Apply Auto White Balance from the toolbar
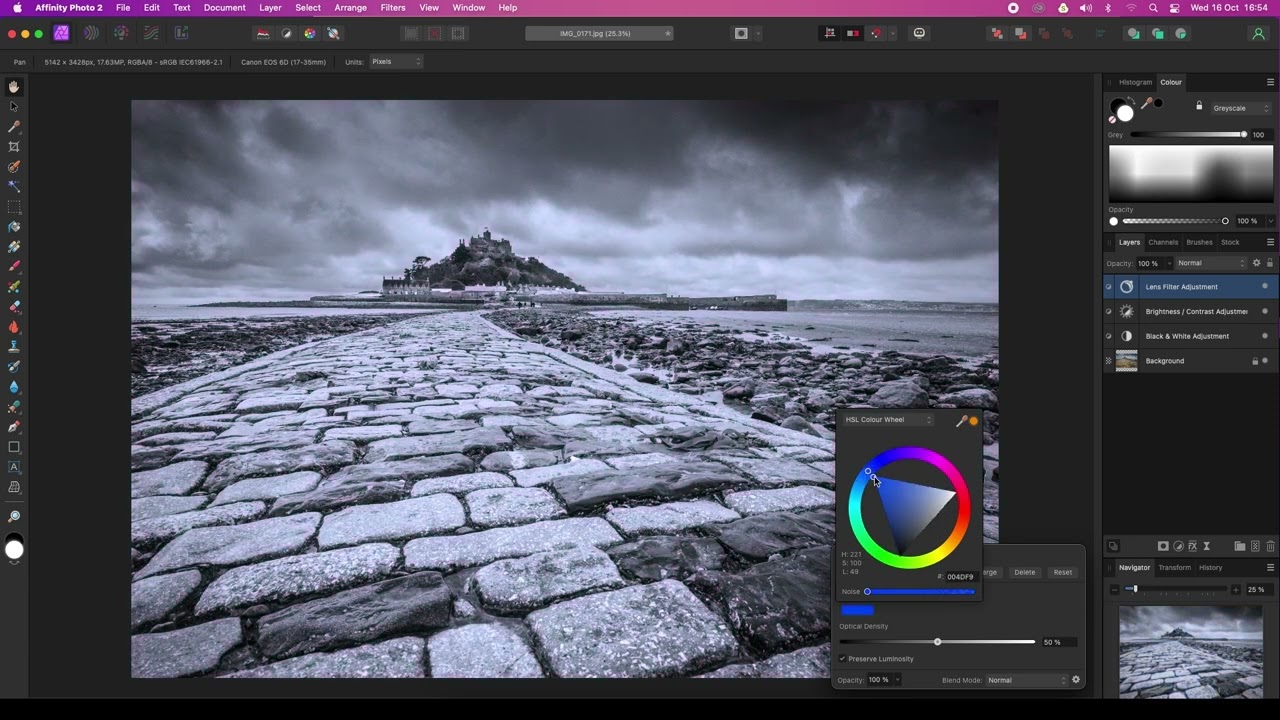The height and width of the screenshot is (720, 1280). [333, 33]
